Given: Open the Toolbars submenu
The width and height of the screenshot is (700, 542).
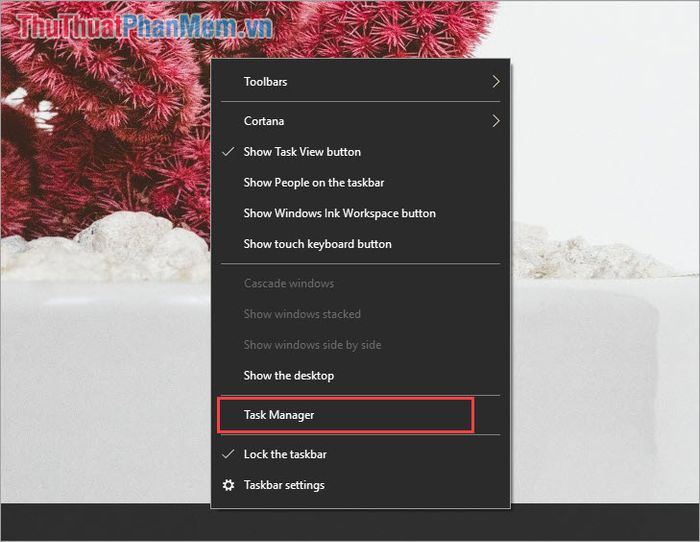Looking at the screenshot, I should click(x=360, y=82).
